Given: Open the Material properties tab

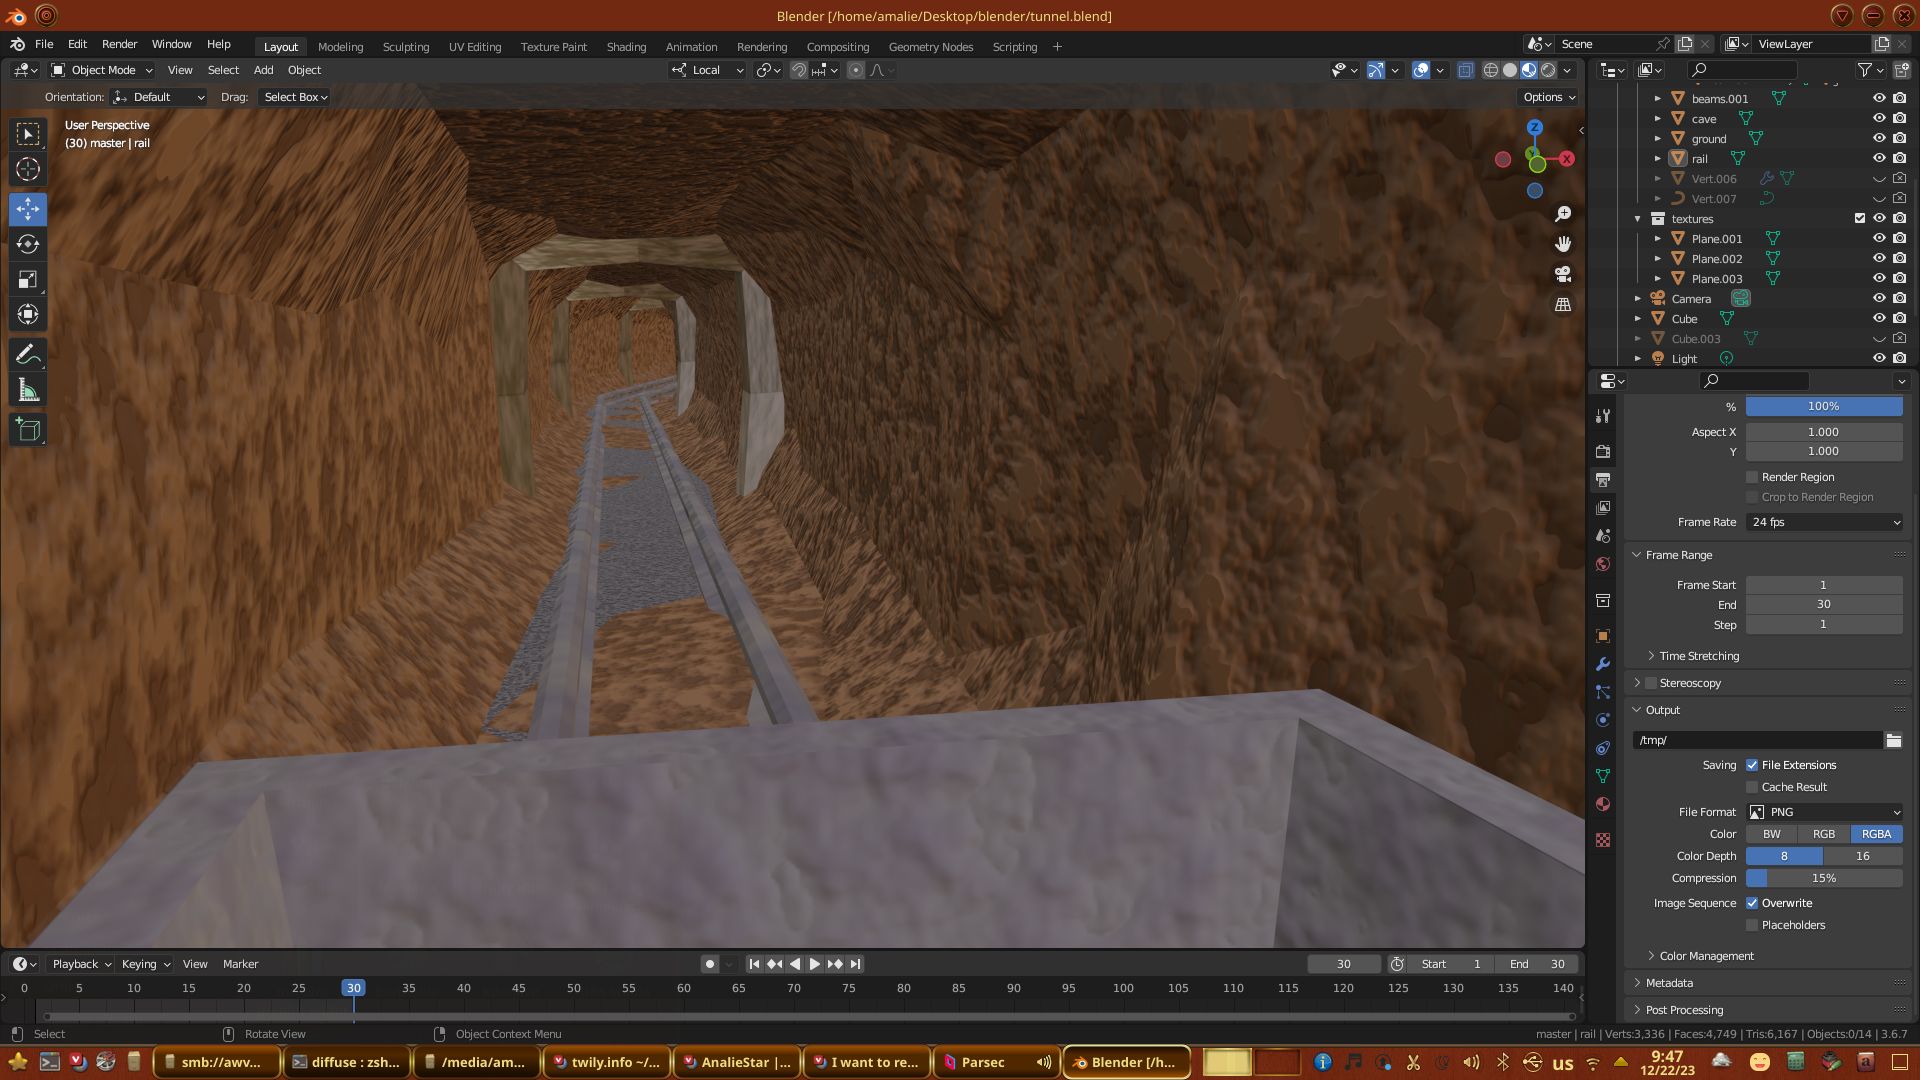Looking at the screenshot, I should click(1603, 804).
